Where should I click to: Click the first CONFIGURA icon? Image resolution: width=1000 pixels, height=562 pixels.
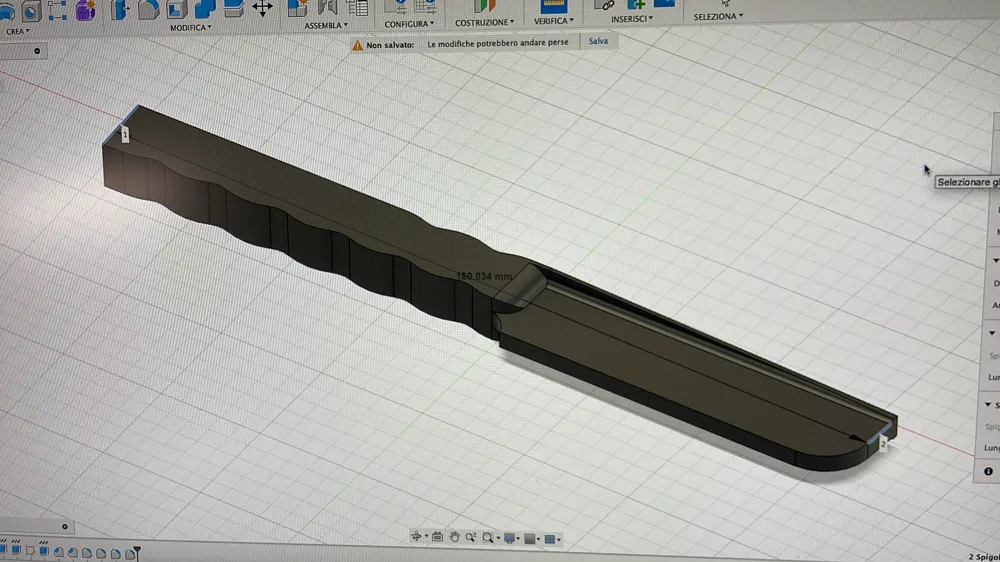coord(396,6)
